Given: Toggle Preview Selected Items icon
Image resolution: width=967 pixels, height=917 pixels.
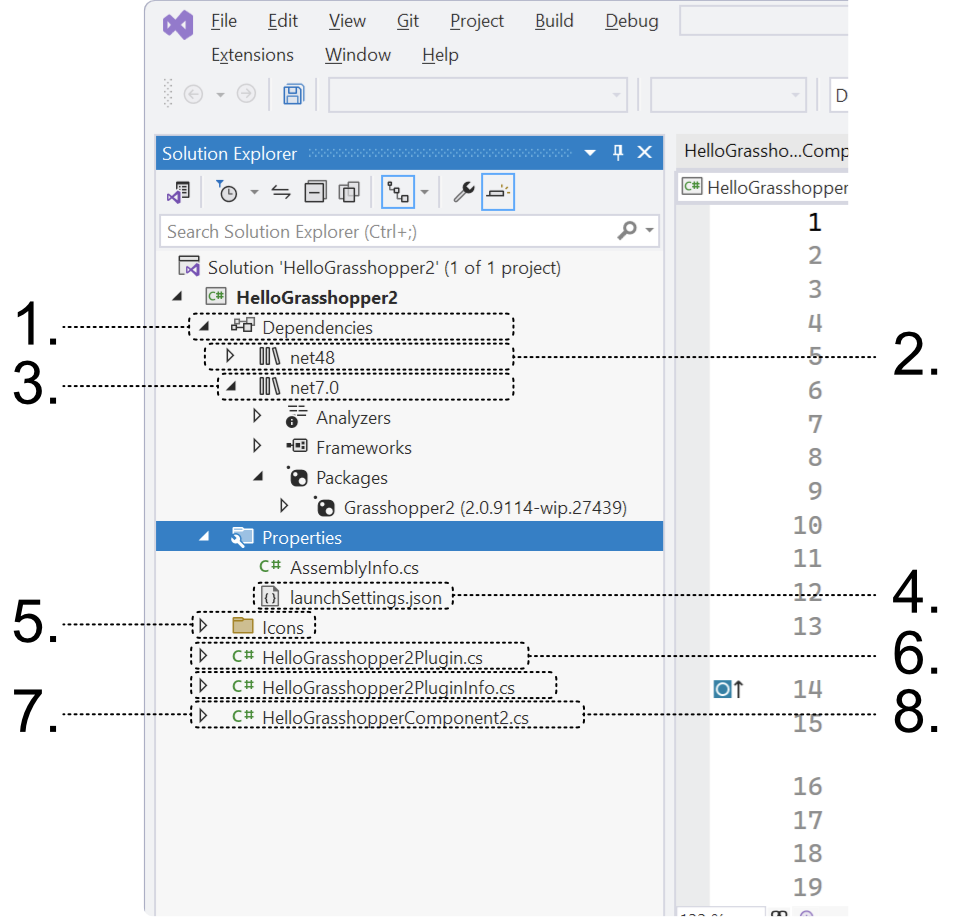Looking at the screenshot, I should pyautogui.click(x=498, y=192).
